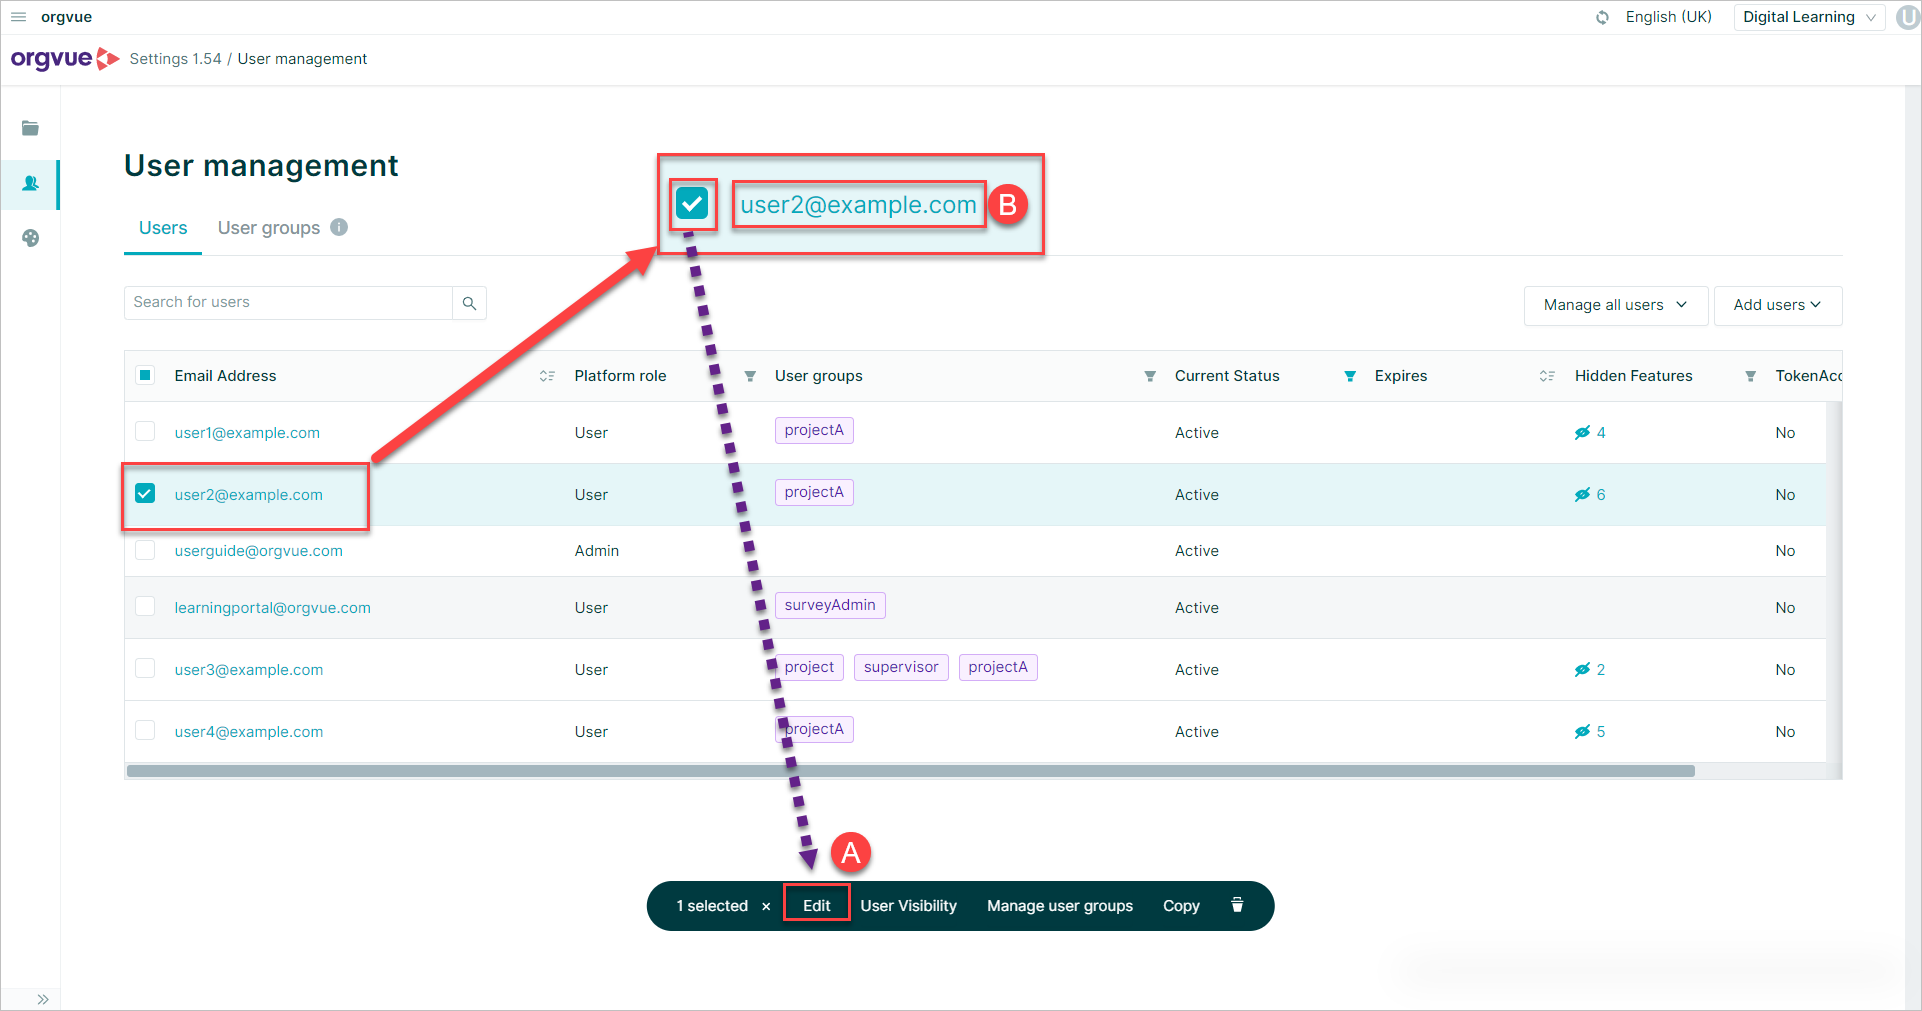Check the user3@example.com checkbox
The width and height of the screenshot is (1922, 1011).
[145, 668]
